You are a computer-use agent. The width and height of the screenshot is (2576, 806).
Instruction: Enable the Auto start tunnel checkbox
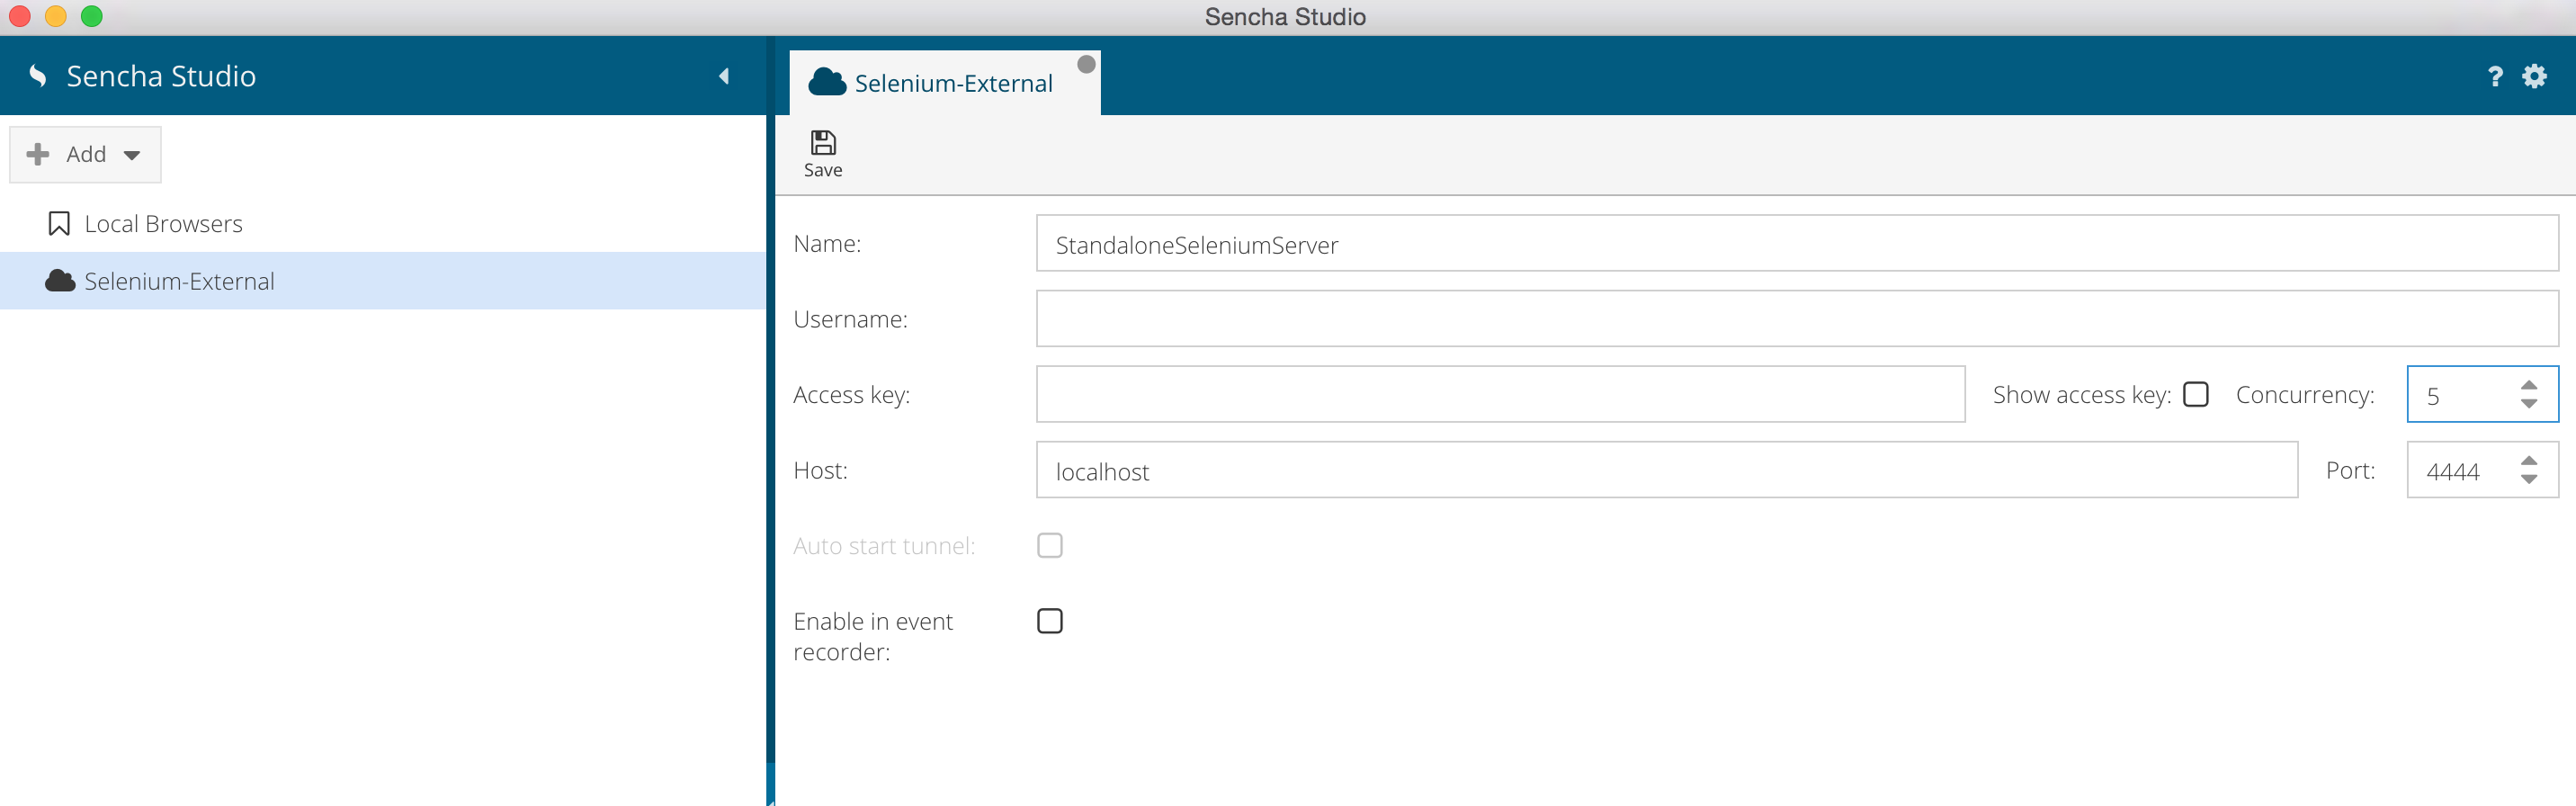coord(1049,545)
